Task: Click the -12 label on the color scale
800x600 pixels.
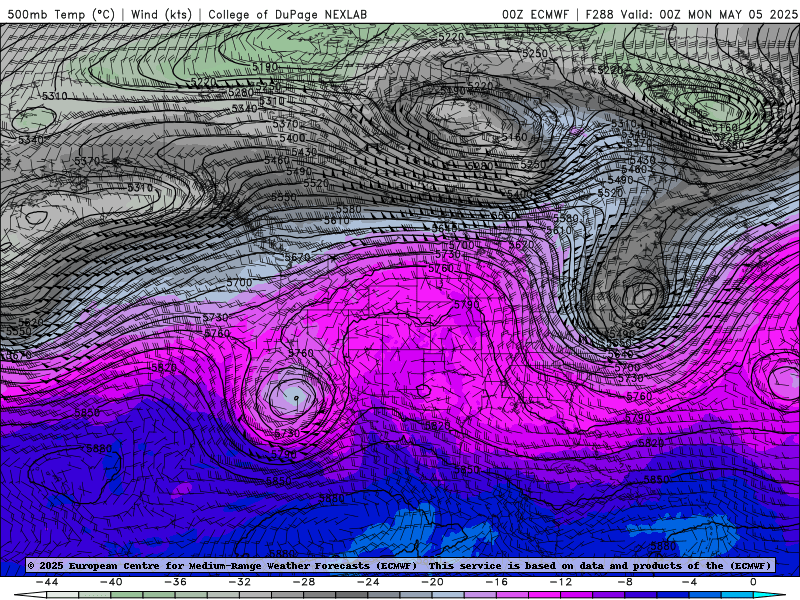Action: pyautogui.click(x=561, y=582)
